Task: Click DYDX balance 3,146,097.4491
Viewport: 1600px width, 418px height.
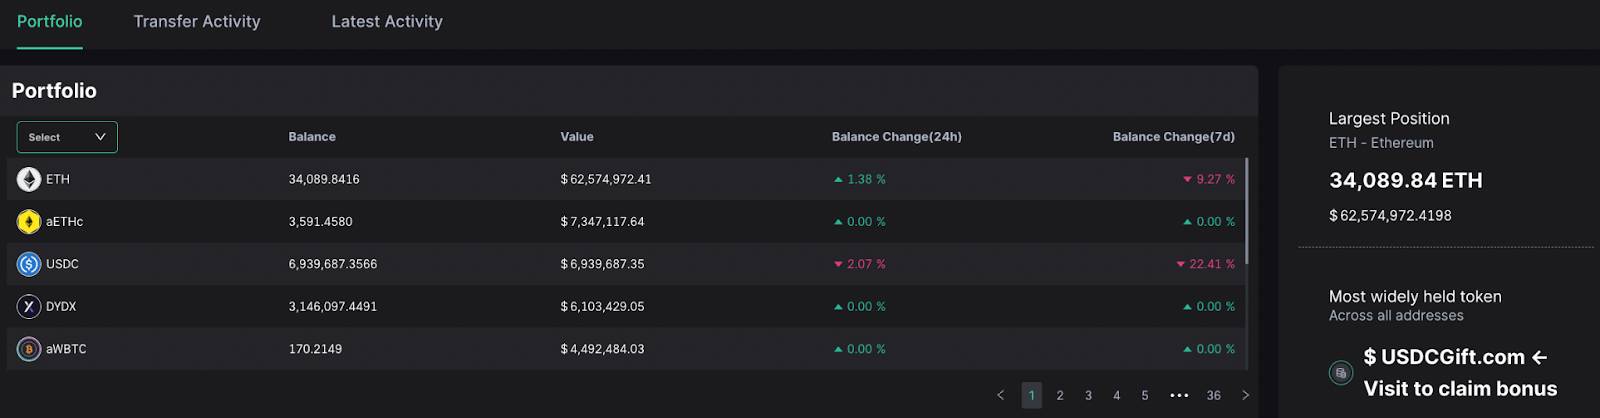Action: [x=333, y=307]
